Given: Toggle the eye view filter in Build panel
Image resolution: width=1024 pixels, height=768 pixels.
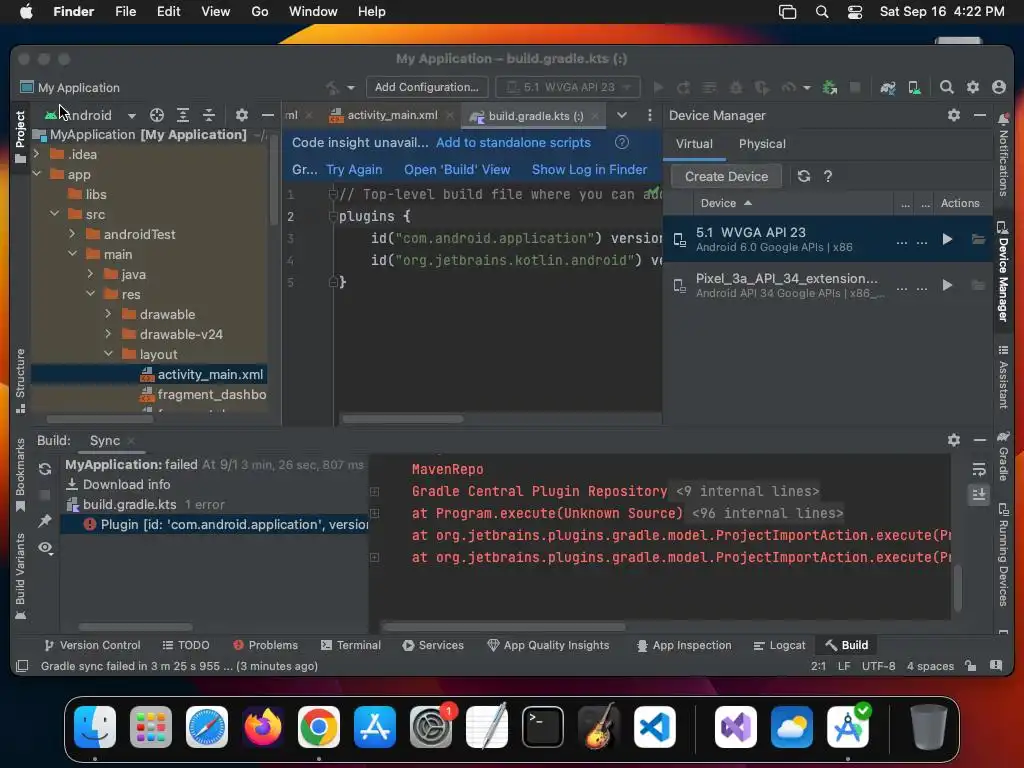Looking at the screenshot, I should [45, 547].
